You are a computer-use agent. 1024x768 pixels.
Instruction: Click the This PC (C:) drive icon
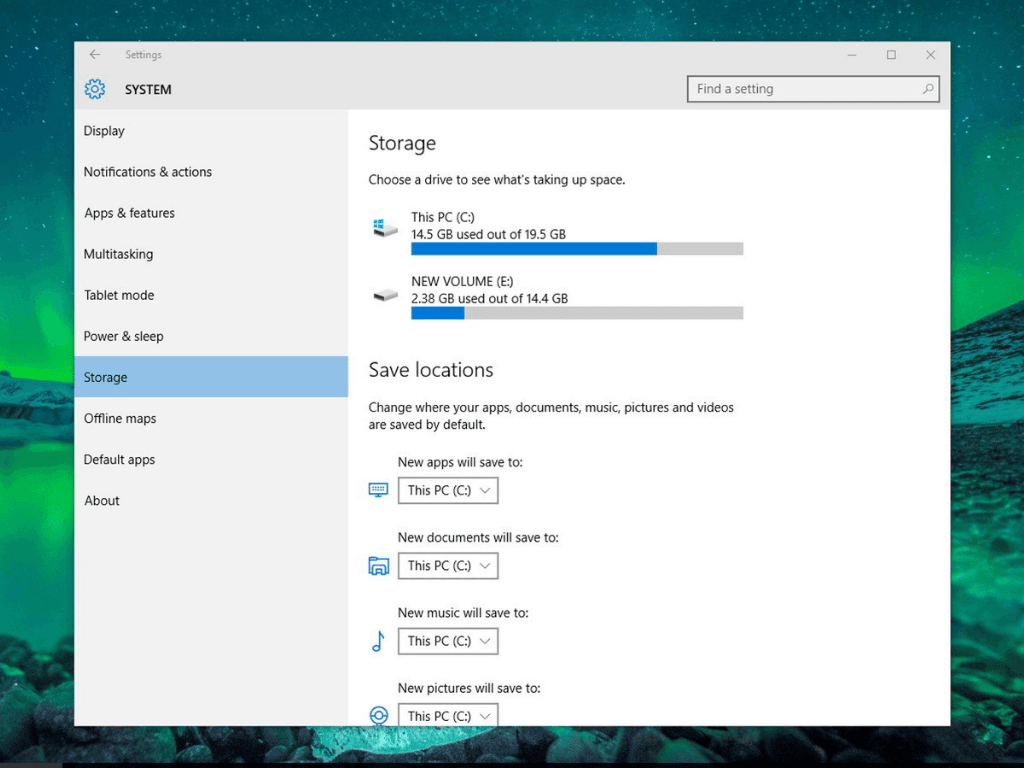385,227
